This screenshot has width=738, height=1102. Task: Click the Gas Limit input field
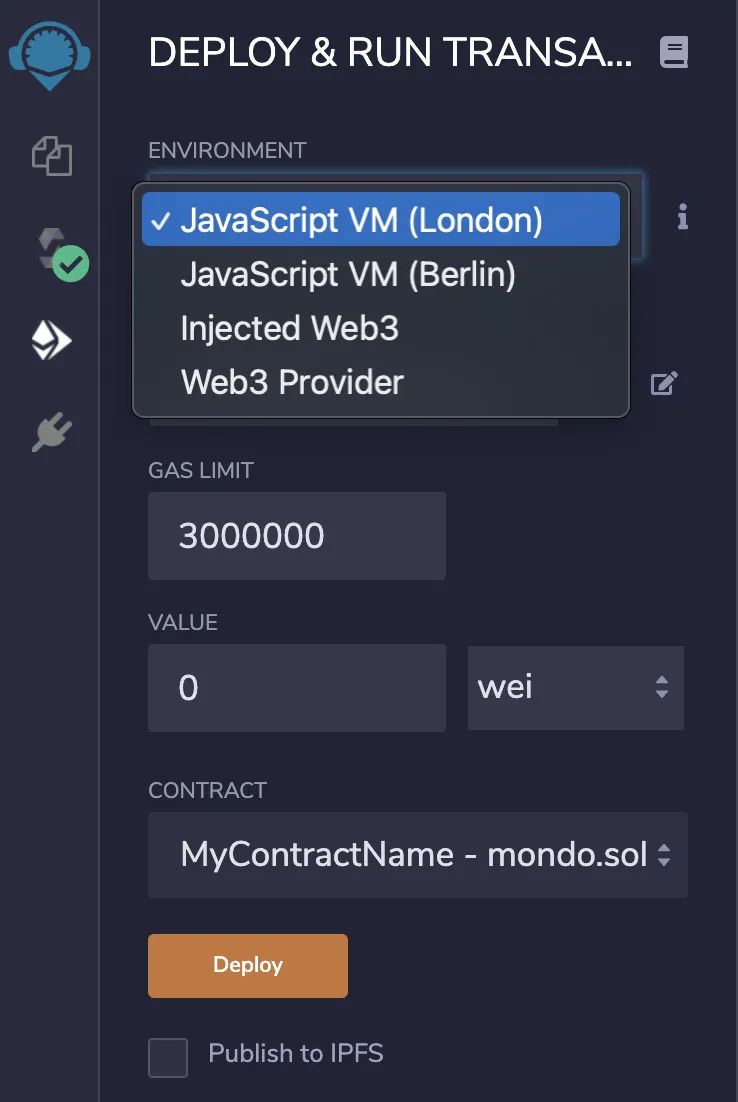click(297, 536)
